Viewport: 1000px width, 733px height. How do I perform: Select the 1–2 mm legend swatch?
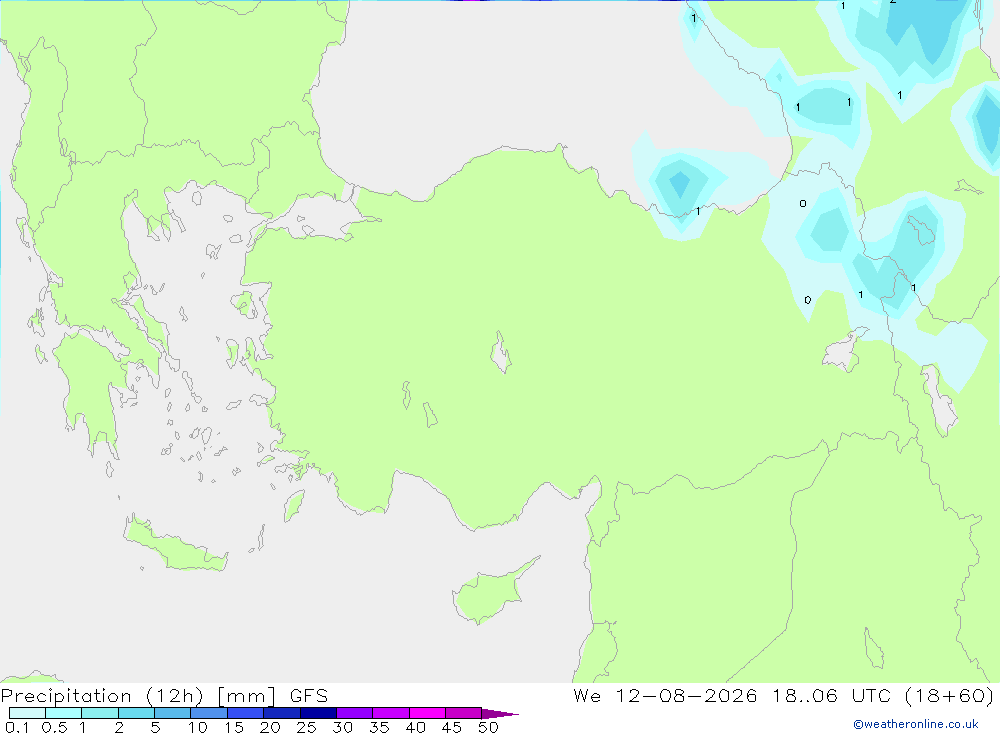[x=100, y=713]
